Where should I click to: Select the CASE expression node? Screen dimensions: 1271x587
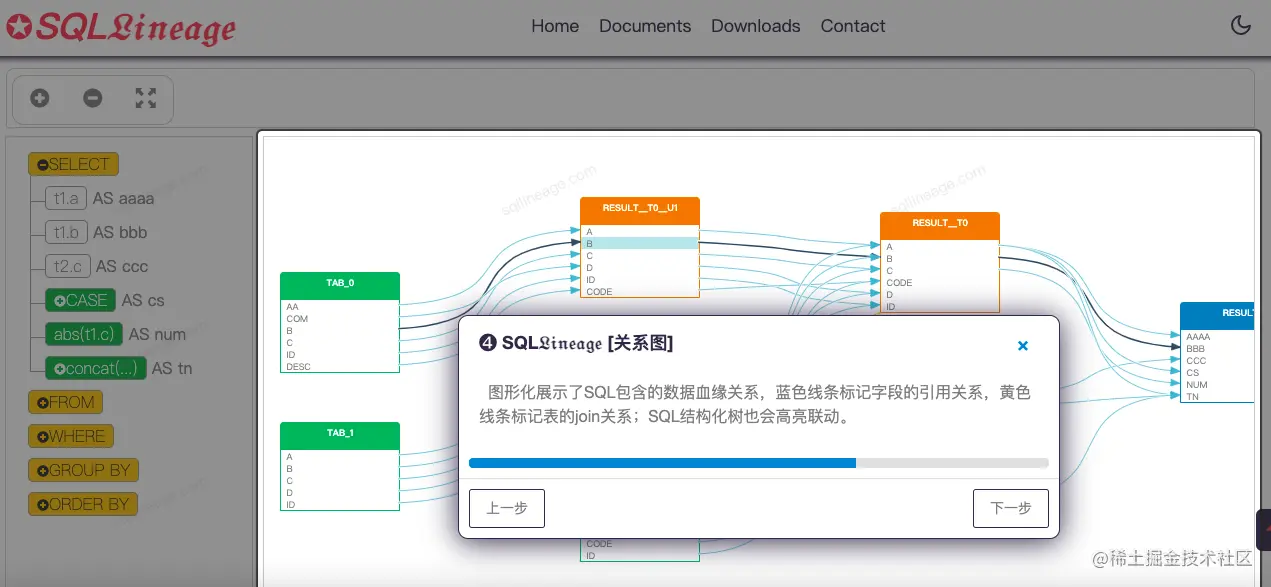coord(80,300)
